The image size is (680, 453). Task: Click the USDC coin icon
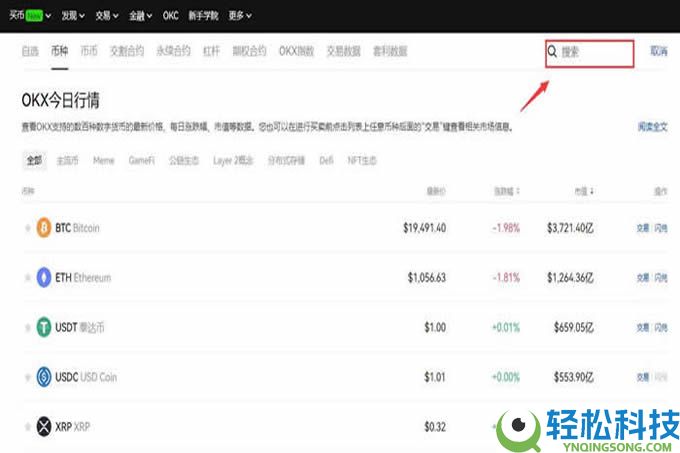pos(44,377)
